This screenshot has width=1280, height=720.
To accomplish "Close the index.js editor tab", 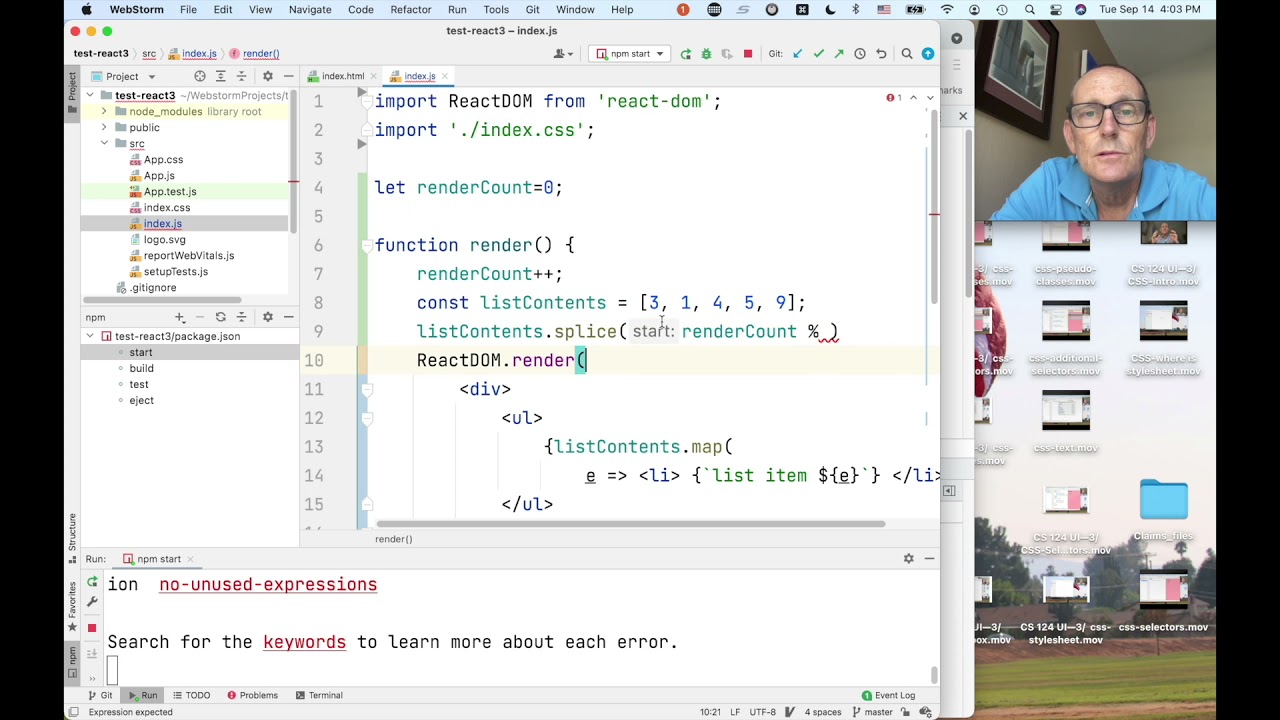I will click(445, 76).
